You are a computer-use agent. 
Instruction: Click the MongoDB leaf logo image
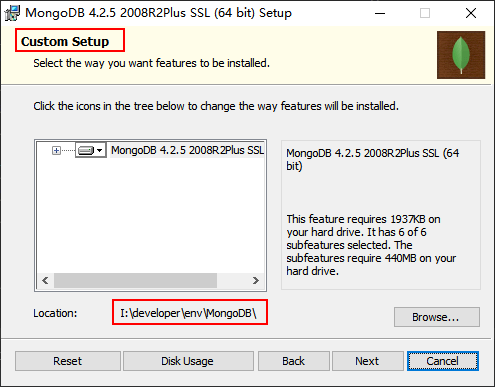tap(461, 55)
